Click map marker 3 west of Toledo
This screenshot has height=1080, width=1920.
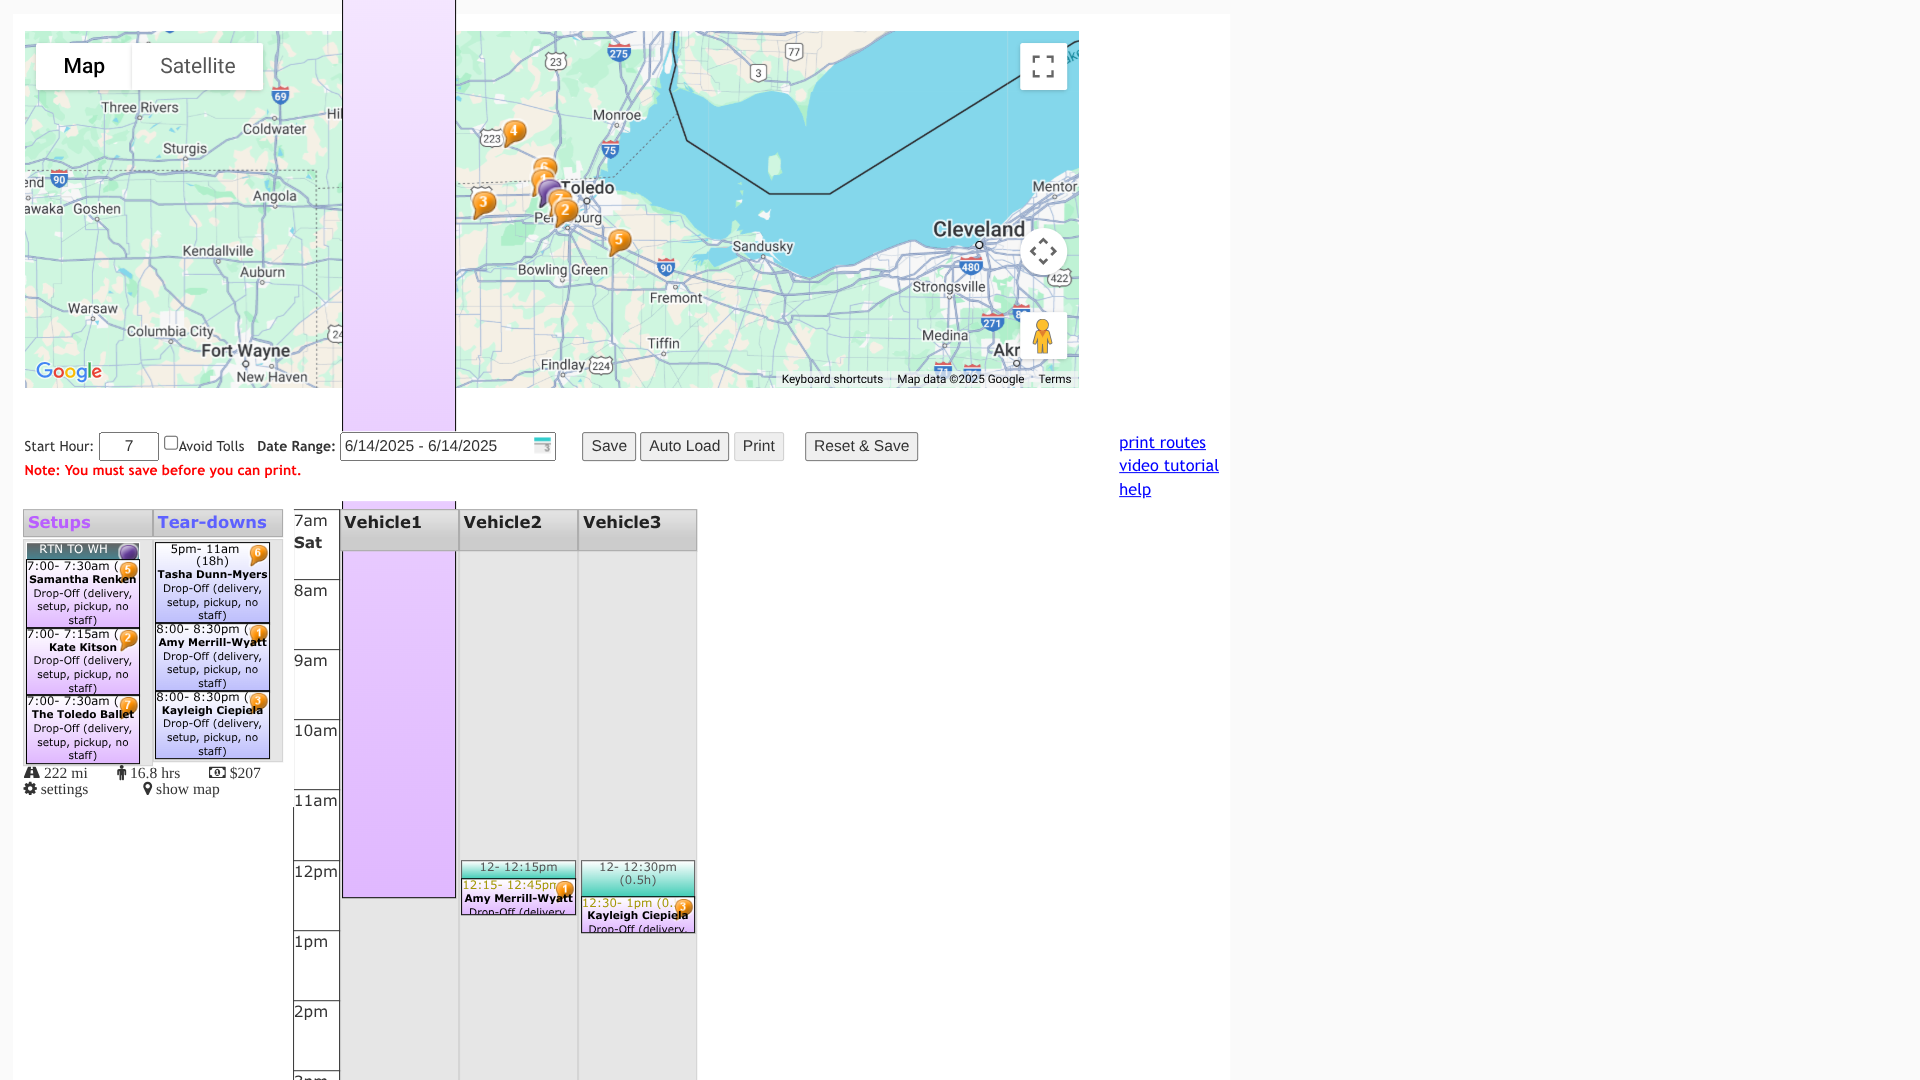pyautogui.click(x=484, y=203)
